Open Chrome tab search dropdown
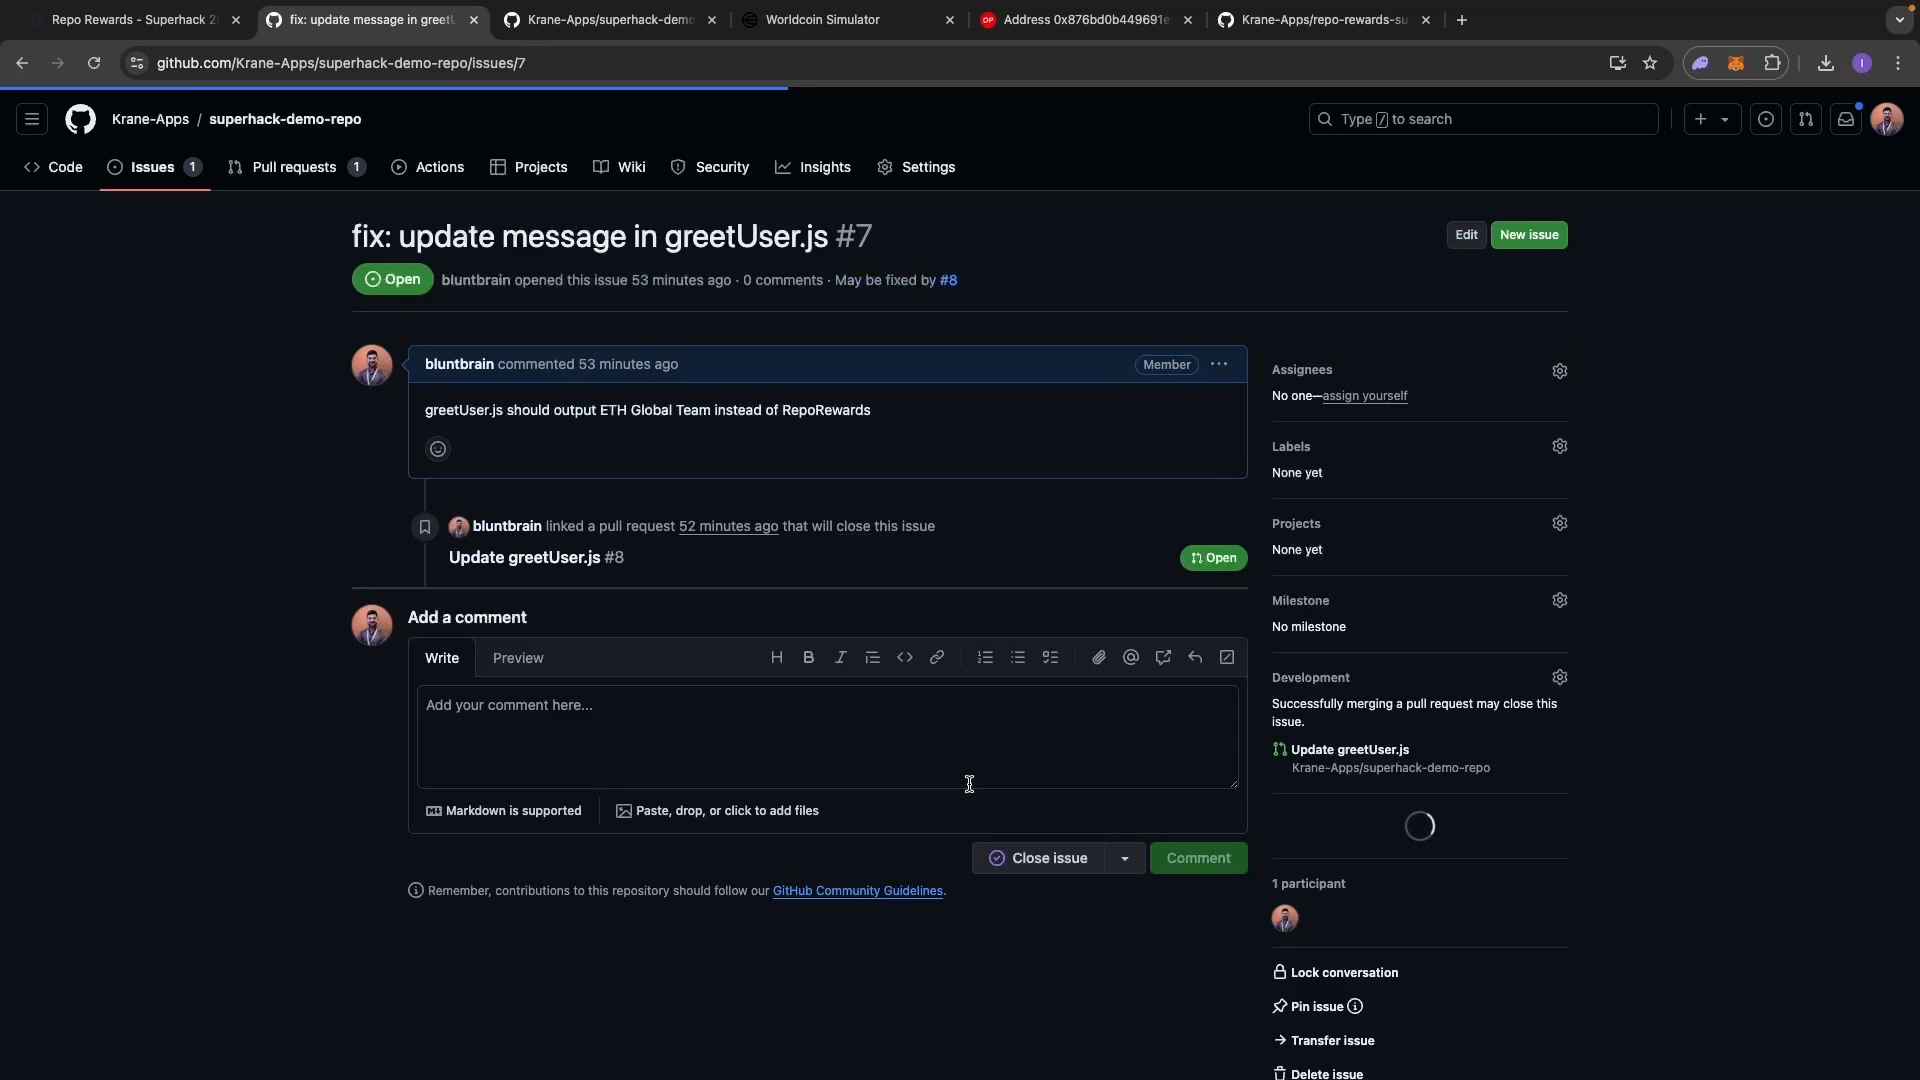This screenshot has width=1920, height=1080. [x=1900, y=20]
